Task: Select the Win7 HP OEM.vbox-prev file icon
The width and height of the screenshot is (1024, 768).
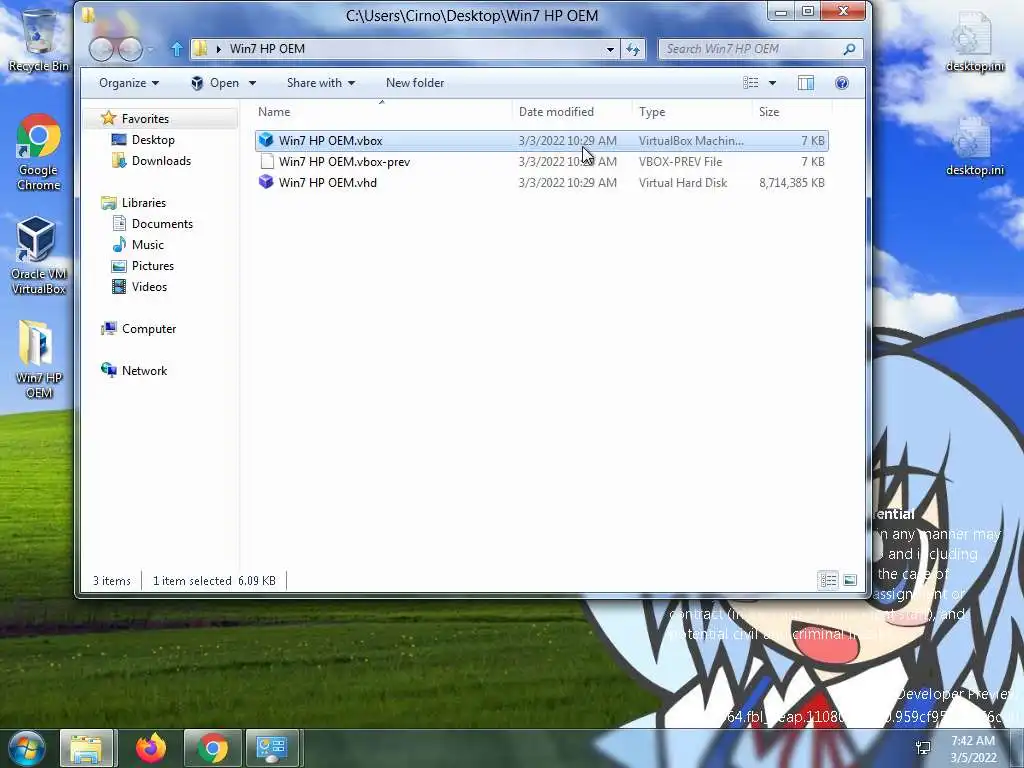Action: [x=266, y=161]
